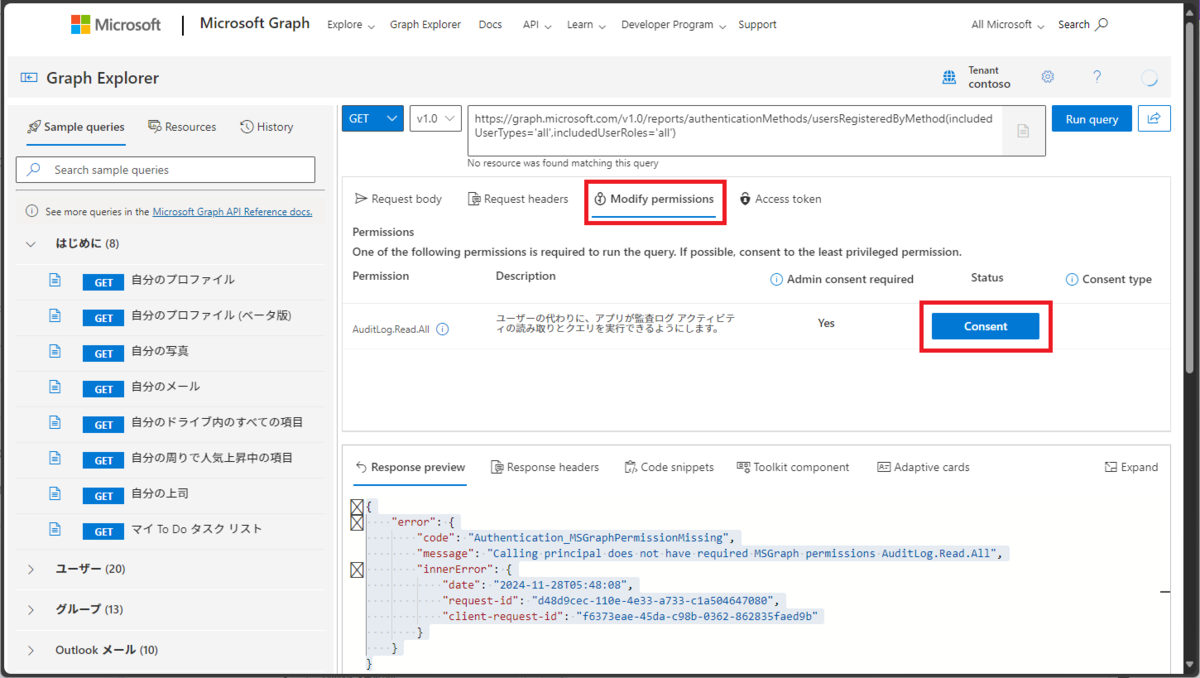Click the document icon beside 自分の写真
Screen dimensions: 1200x678
(55, 351)
